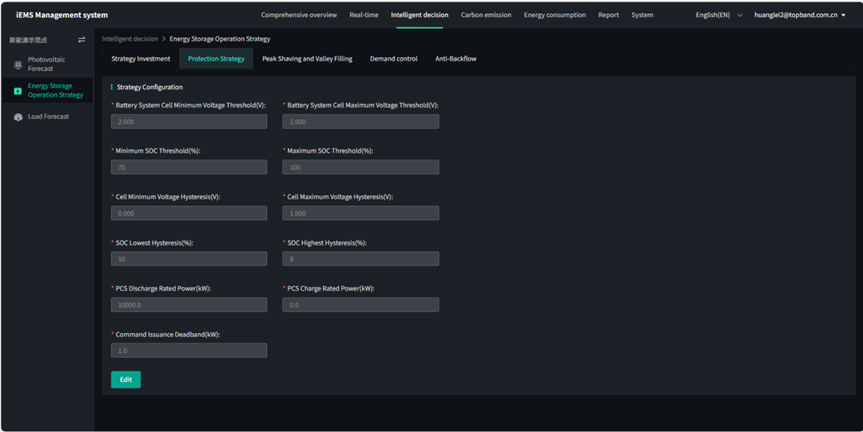
Task: Click Maximum SOC Threshold field
Action: click(x=361, y=167)
